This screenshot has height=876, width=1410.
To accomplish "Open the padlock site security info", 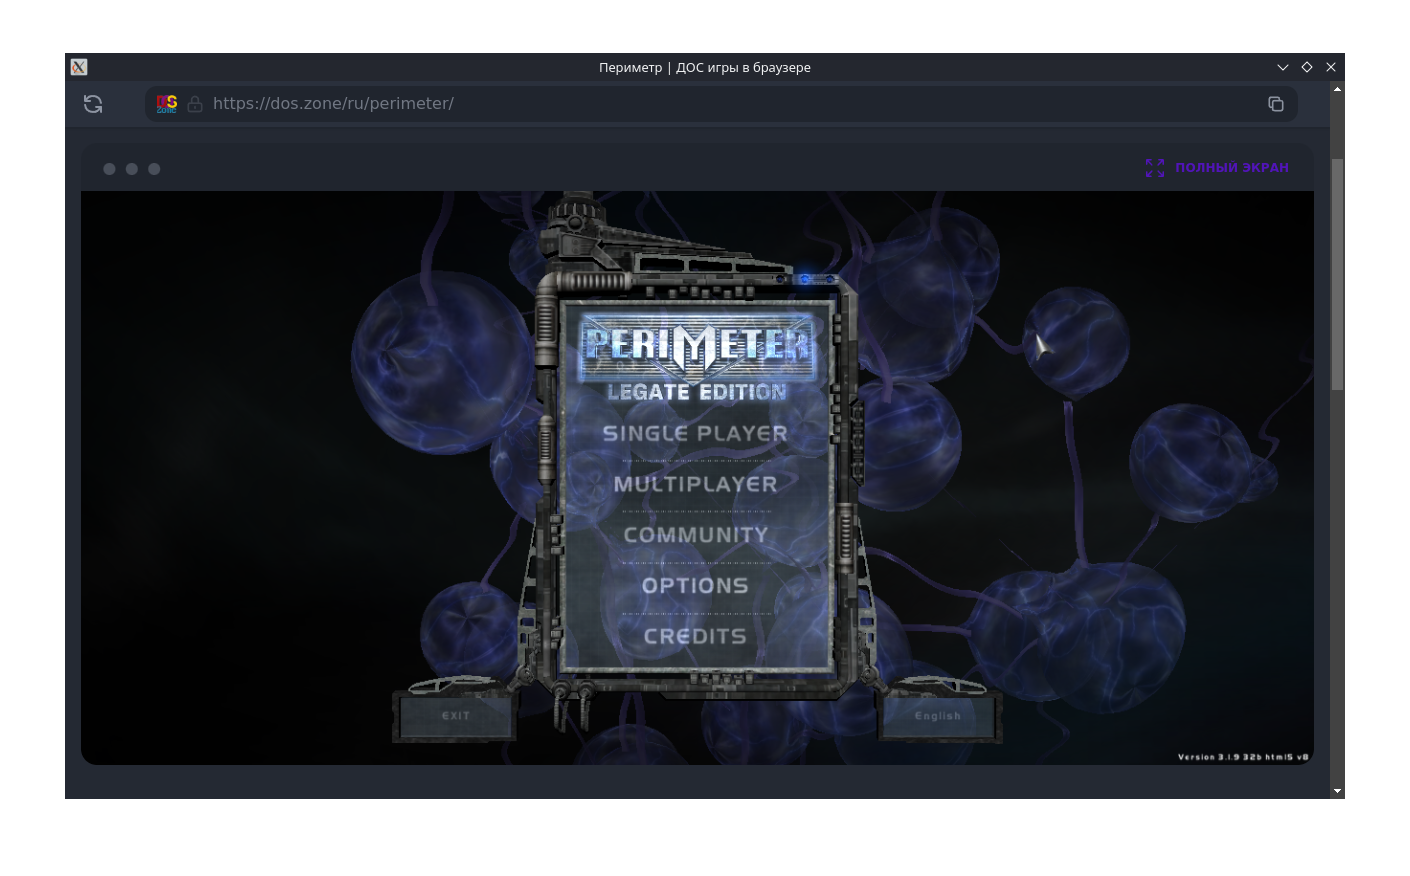I will (195, 104).
